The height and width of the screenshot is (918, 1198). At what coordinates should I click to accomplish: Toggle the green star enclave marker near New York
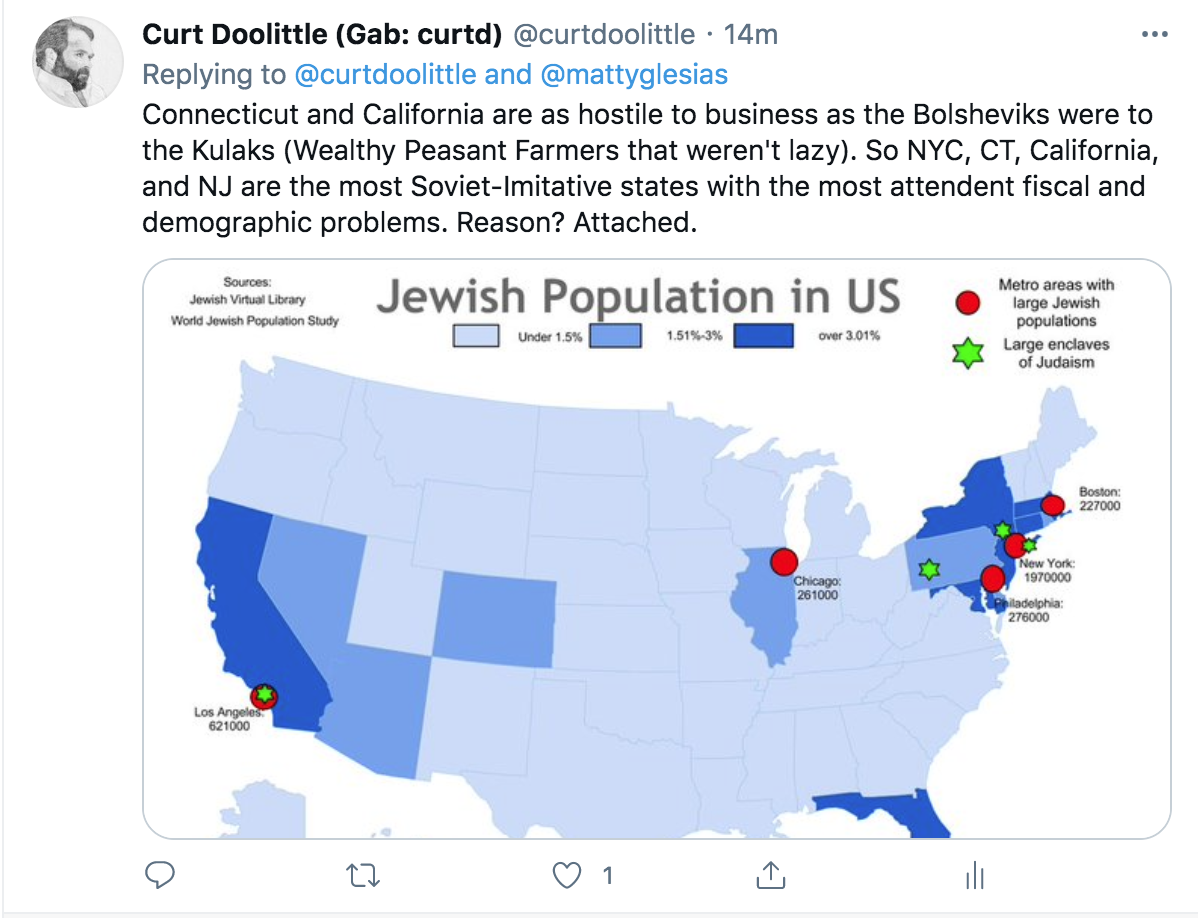(1002, 528)
